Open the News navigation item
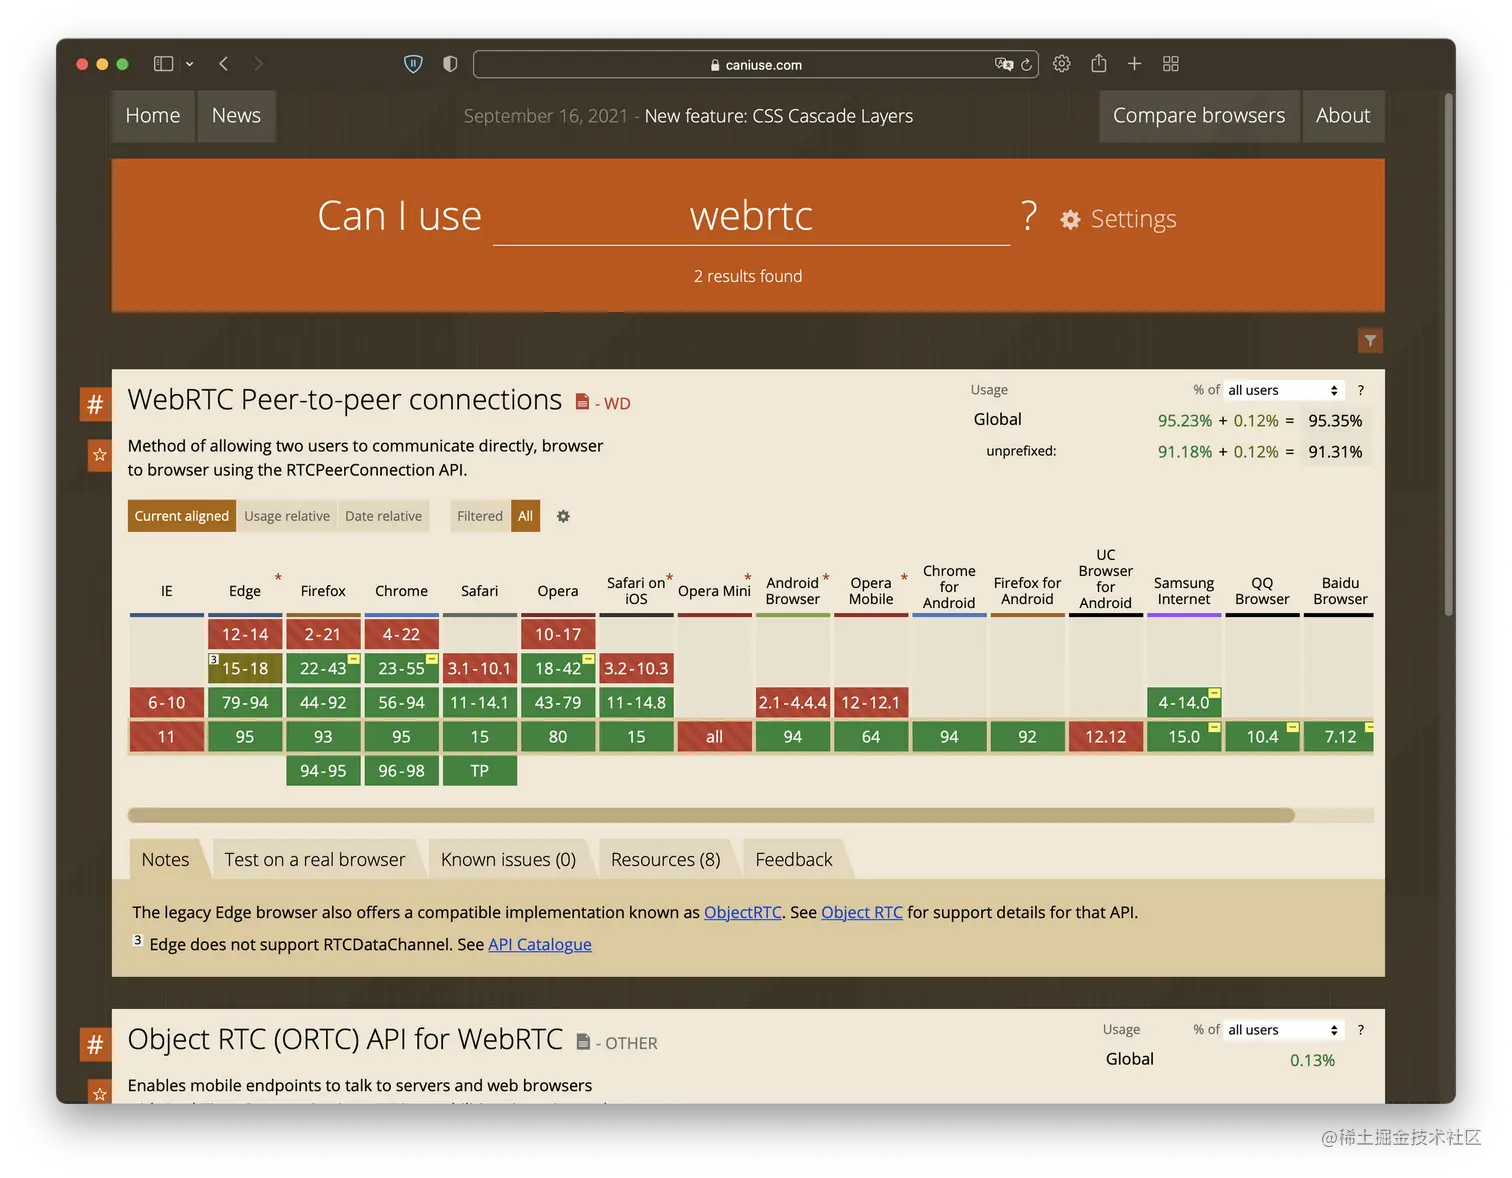The width and height of the screenshot is (1512, 1178). point(236,116)
